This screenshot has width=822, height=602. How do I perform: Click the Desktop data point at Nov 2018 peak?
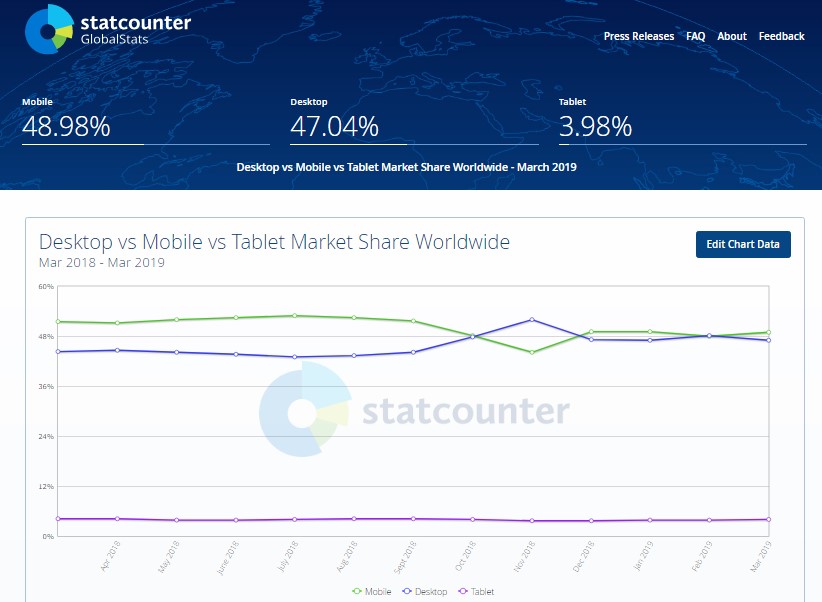pos(532,319)
